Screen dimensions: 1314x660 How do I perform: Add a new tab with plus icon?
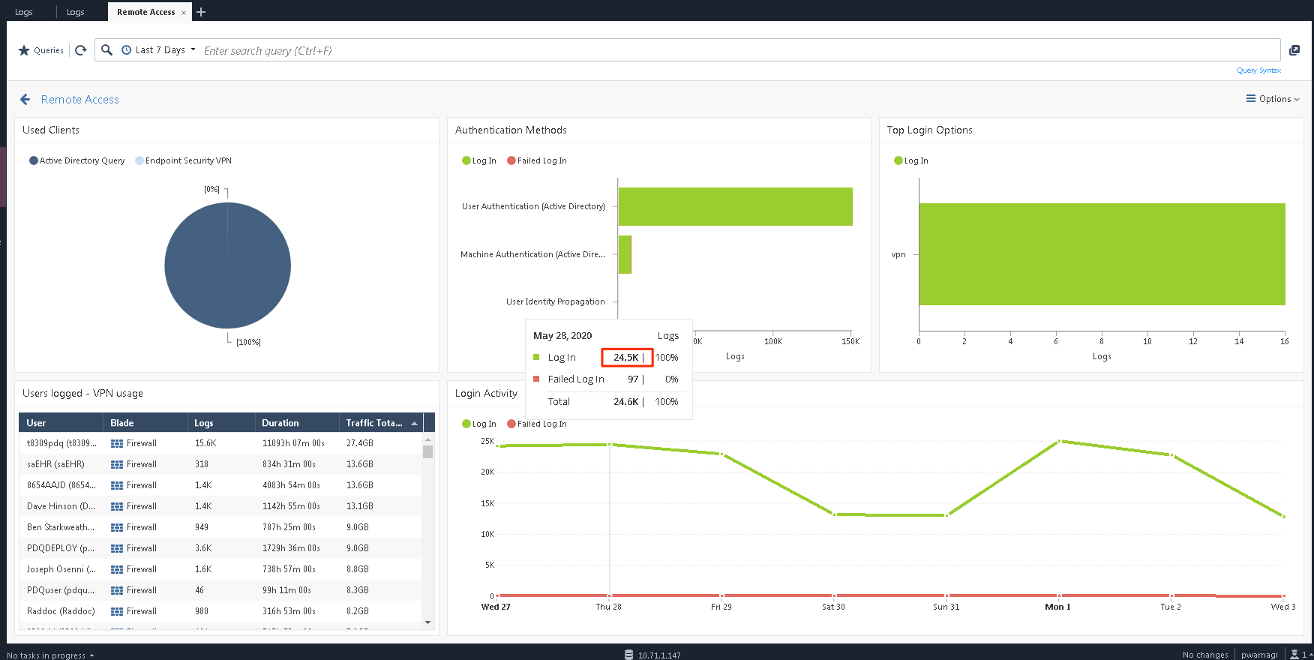pyautogui.click(x=201, y=12)
